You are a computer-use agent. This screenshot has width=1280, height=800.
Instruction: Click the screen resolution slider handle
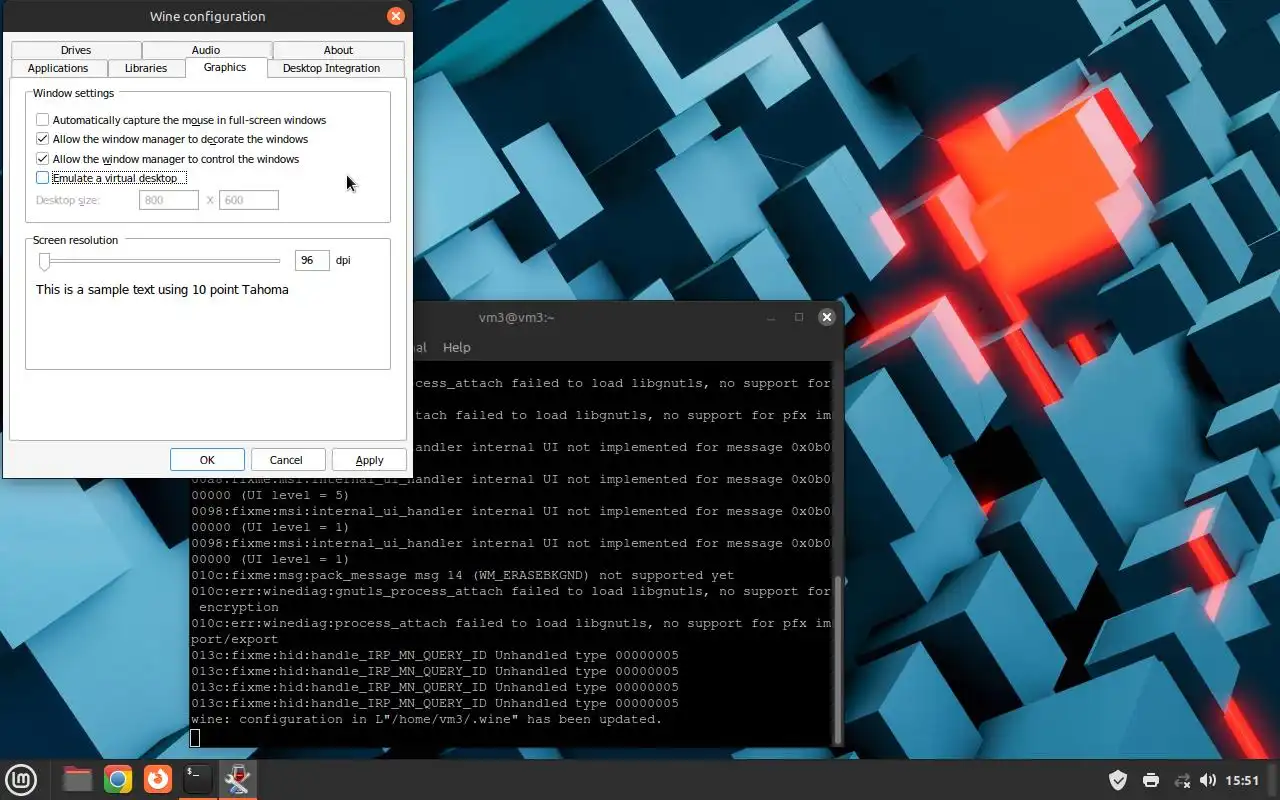44,261
